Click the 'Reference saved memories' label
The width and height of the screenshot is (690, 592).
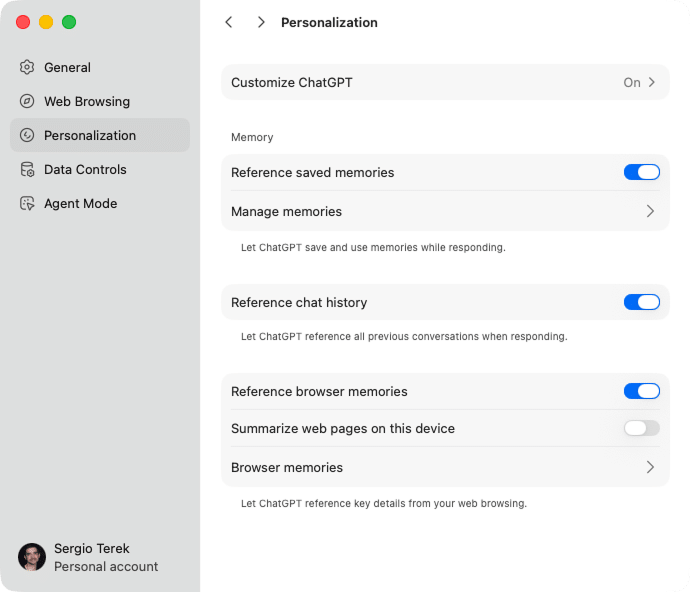click(312, 173)
